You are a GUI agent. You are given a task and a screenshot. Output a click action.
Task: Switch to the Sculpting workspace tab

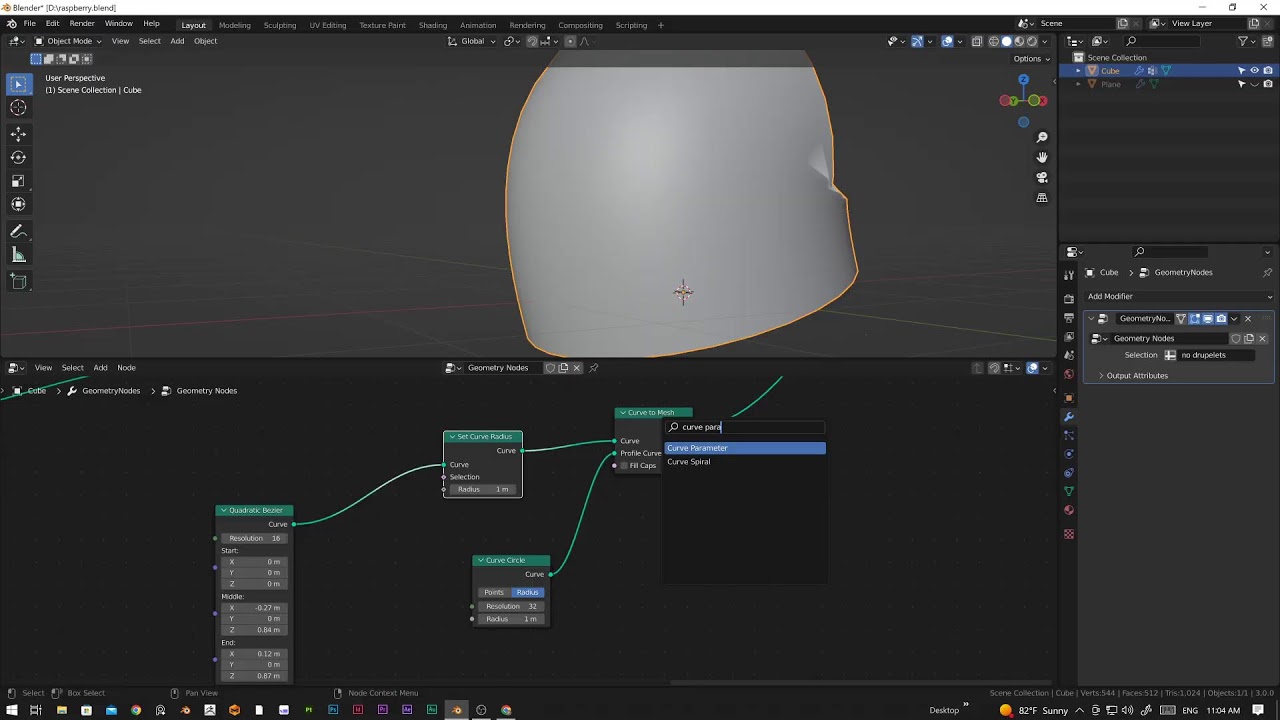[280, 25]
